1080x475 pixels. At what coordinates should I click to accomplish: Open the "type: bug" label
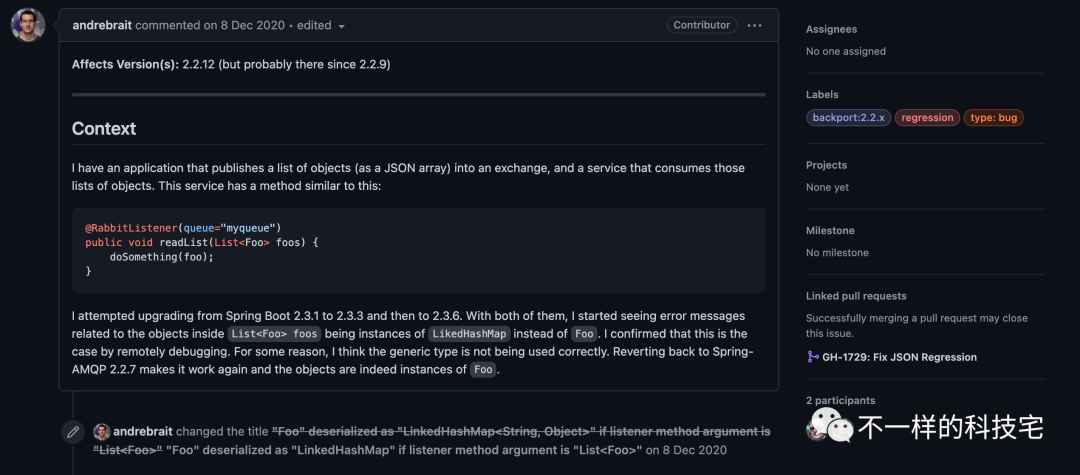(994, 118)
